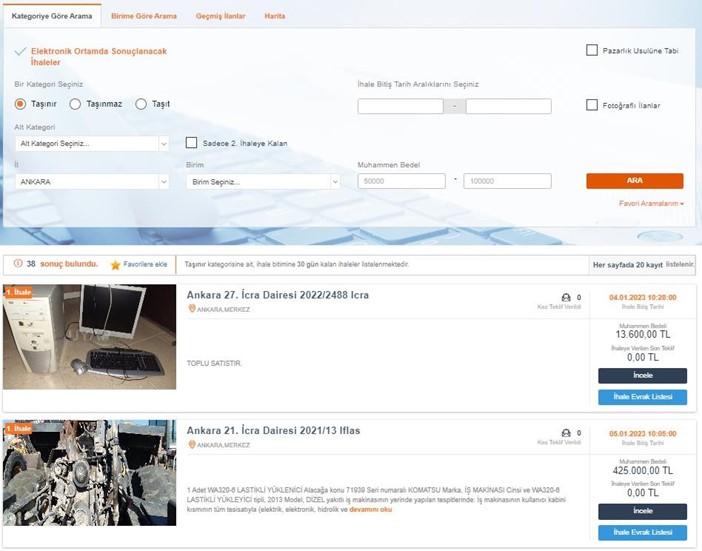702x551 pixels.
Task: Expand the ANKARA province dropdown
Action: (x=92, y=181)
